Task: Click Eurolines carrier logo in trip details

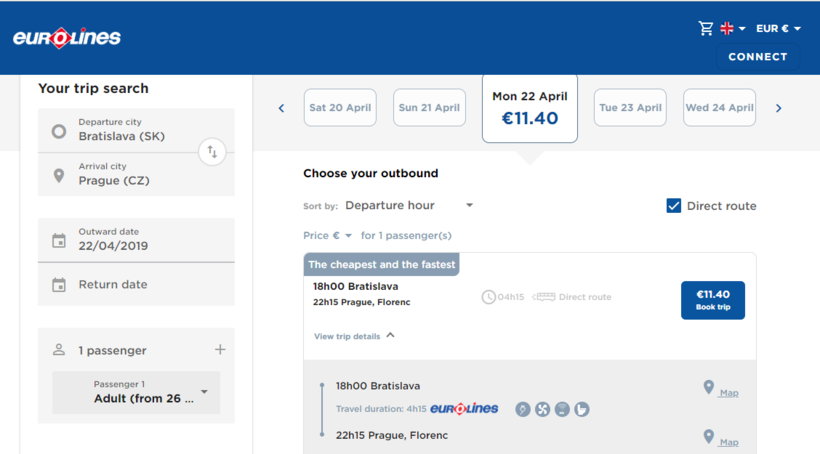Action: point(464,408)
